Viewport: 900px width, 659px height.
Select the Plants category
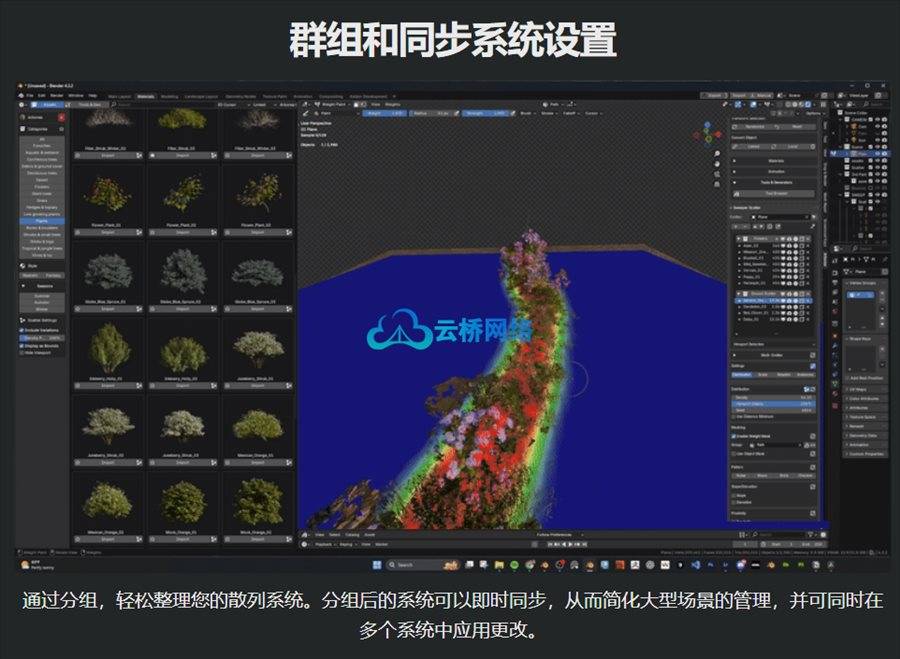click(42, 218)
